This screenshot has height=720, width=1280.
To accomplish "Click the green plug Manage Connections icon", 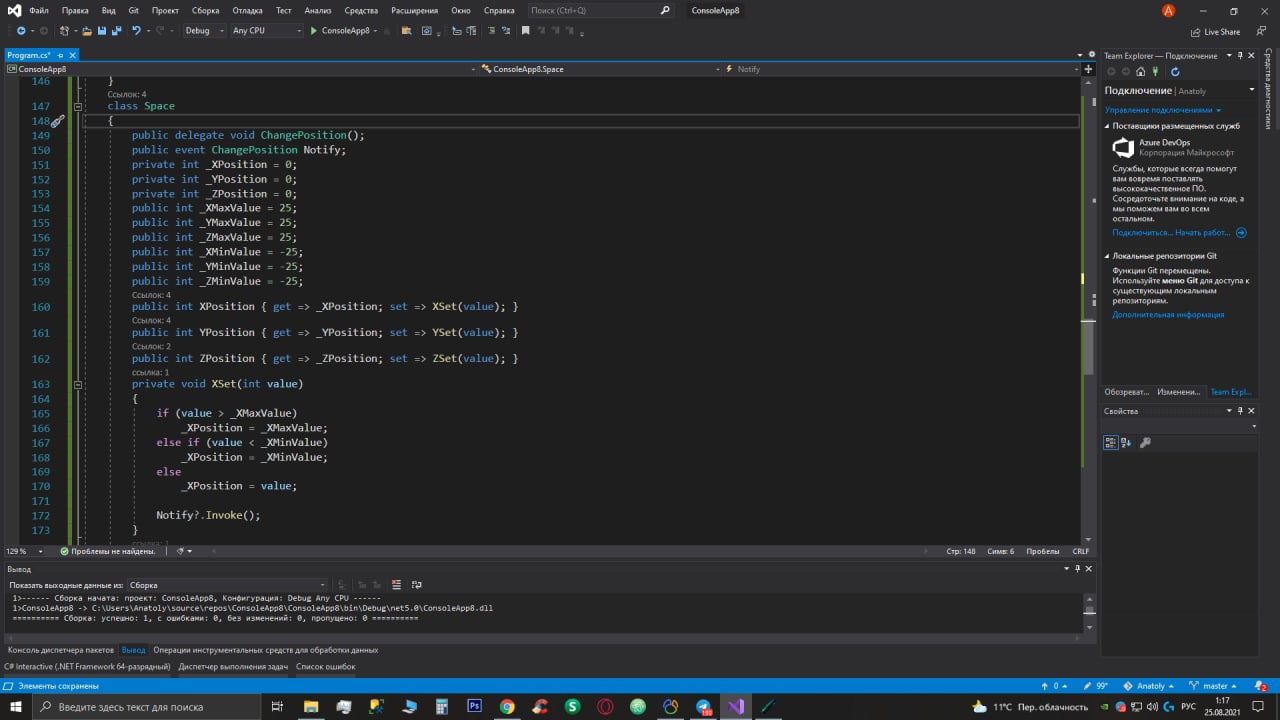I will pos(1157,71).
